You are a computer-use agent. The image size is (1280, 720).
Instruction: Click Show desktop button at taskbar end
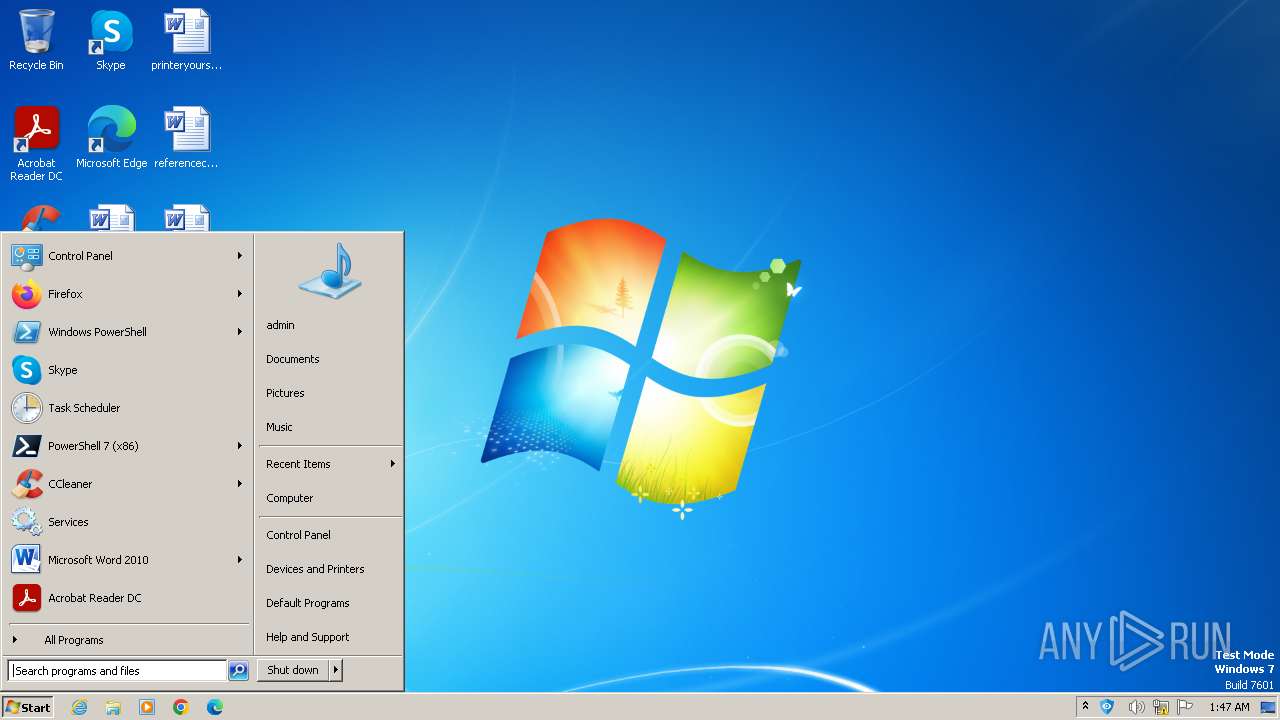pyautogui.click(x=1268, y=707)
